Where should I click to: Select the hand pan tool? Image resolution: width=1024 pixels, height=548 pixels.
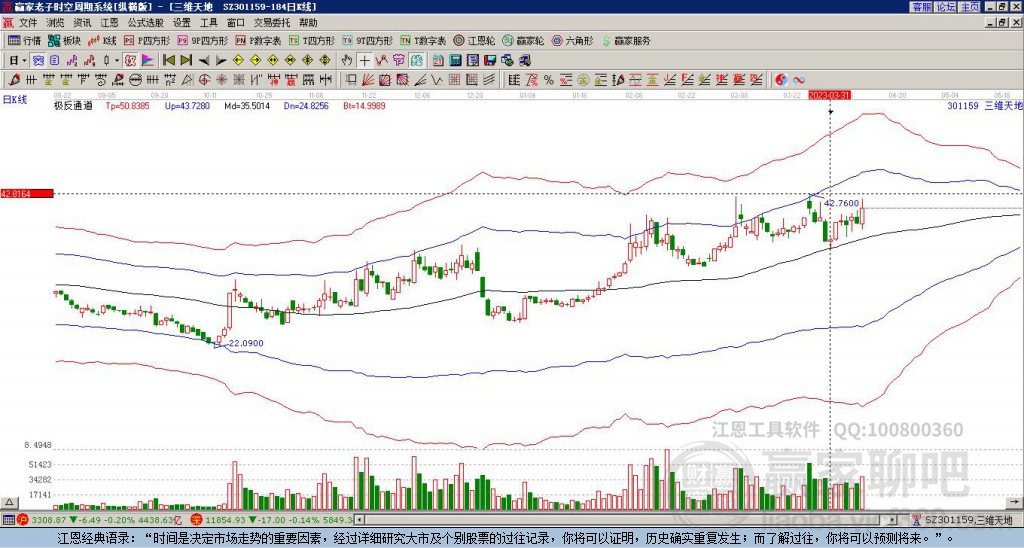pos(347,61)
